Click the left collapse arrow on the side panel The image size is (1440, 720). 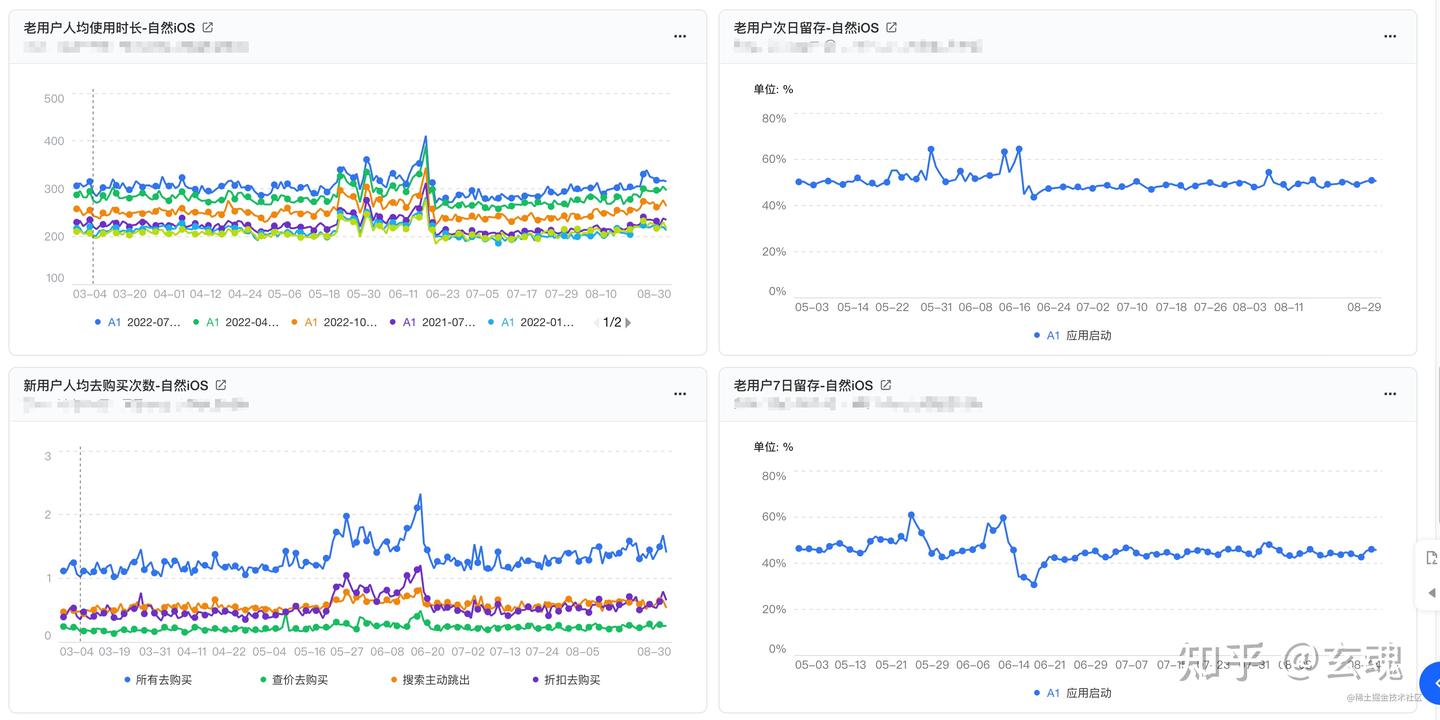click(1431, 592)
